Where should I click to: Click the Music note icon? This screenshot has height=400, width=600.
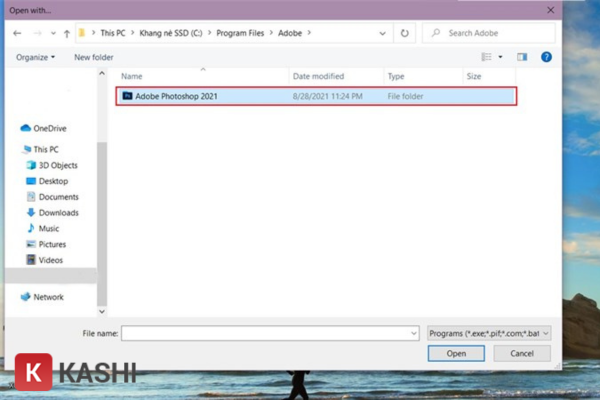(x=31, y=228)
